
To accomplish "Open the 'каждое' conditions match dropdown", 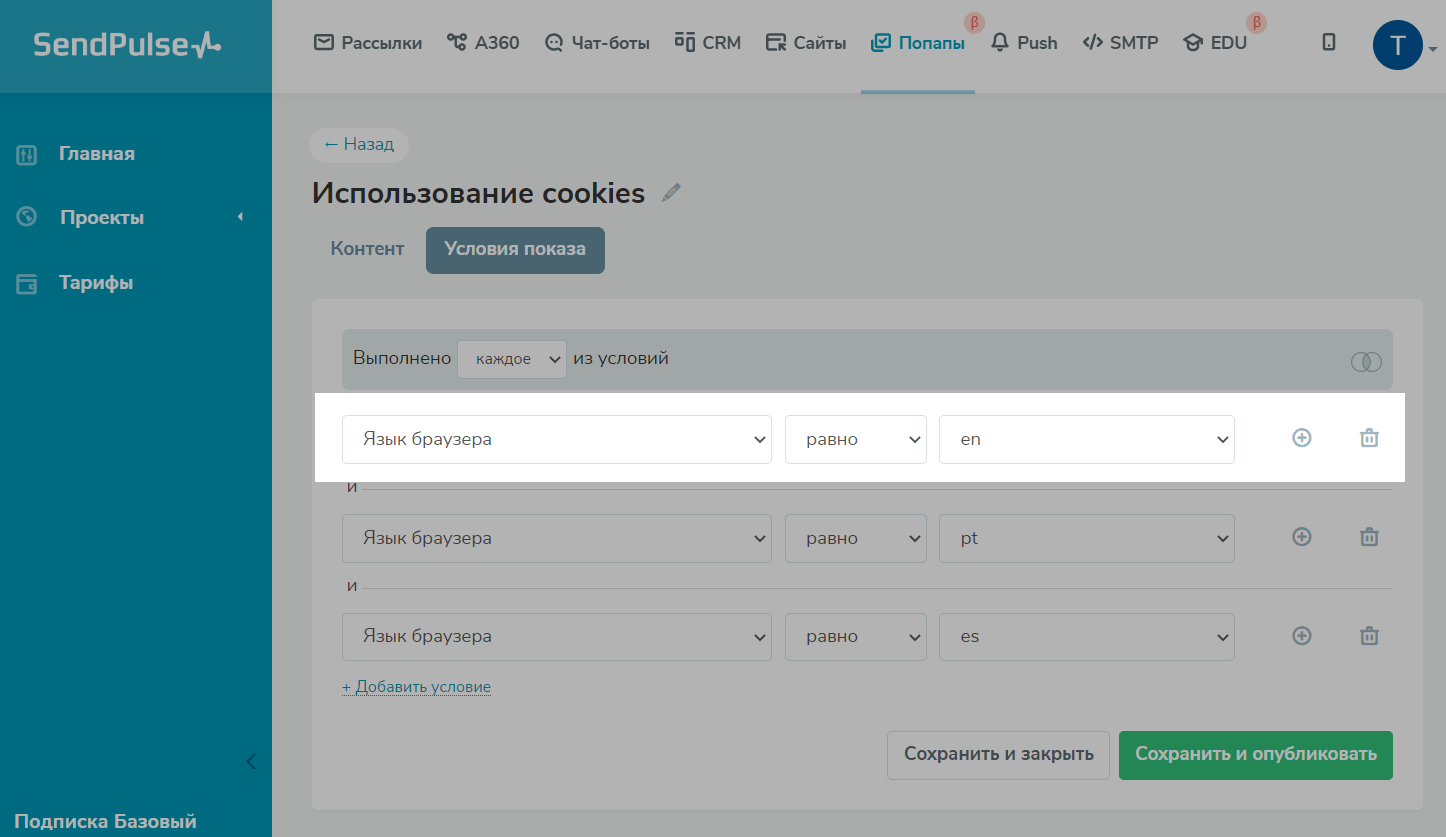I will point(511,359).
